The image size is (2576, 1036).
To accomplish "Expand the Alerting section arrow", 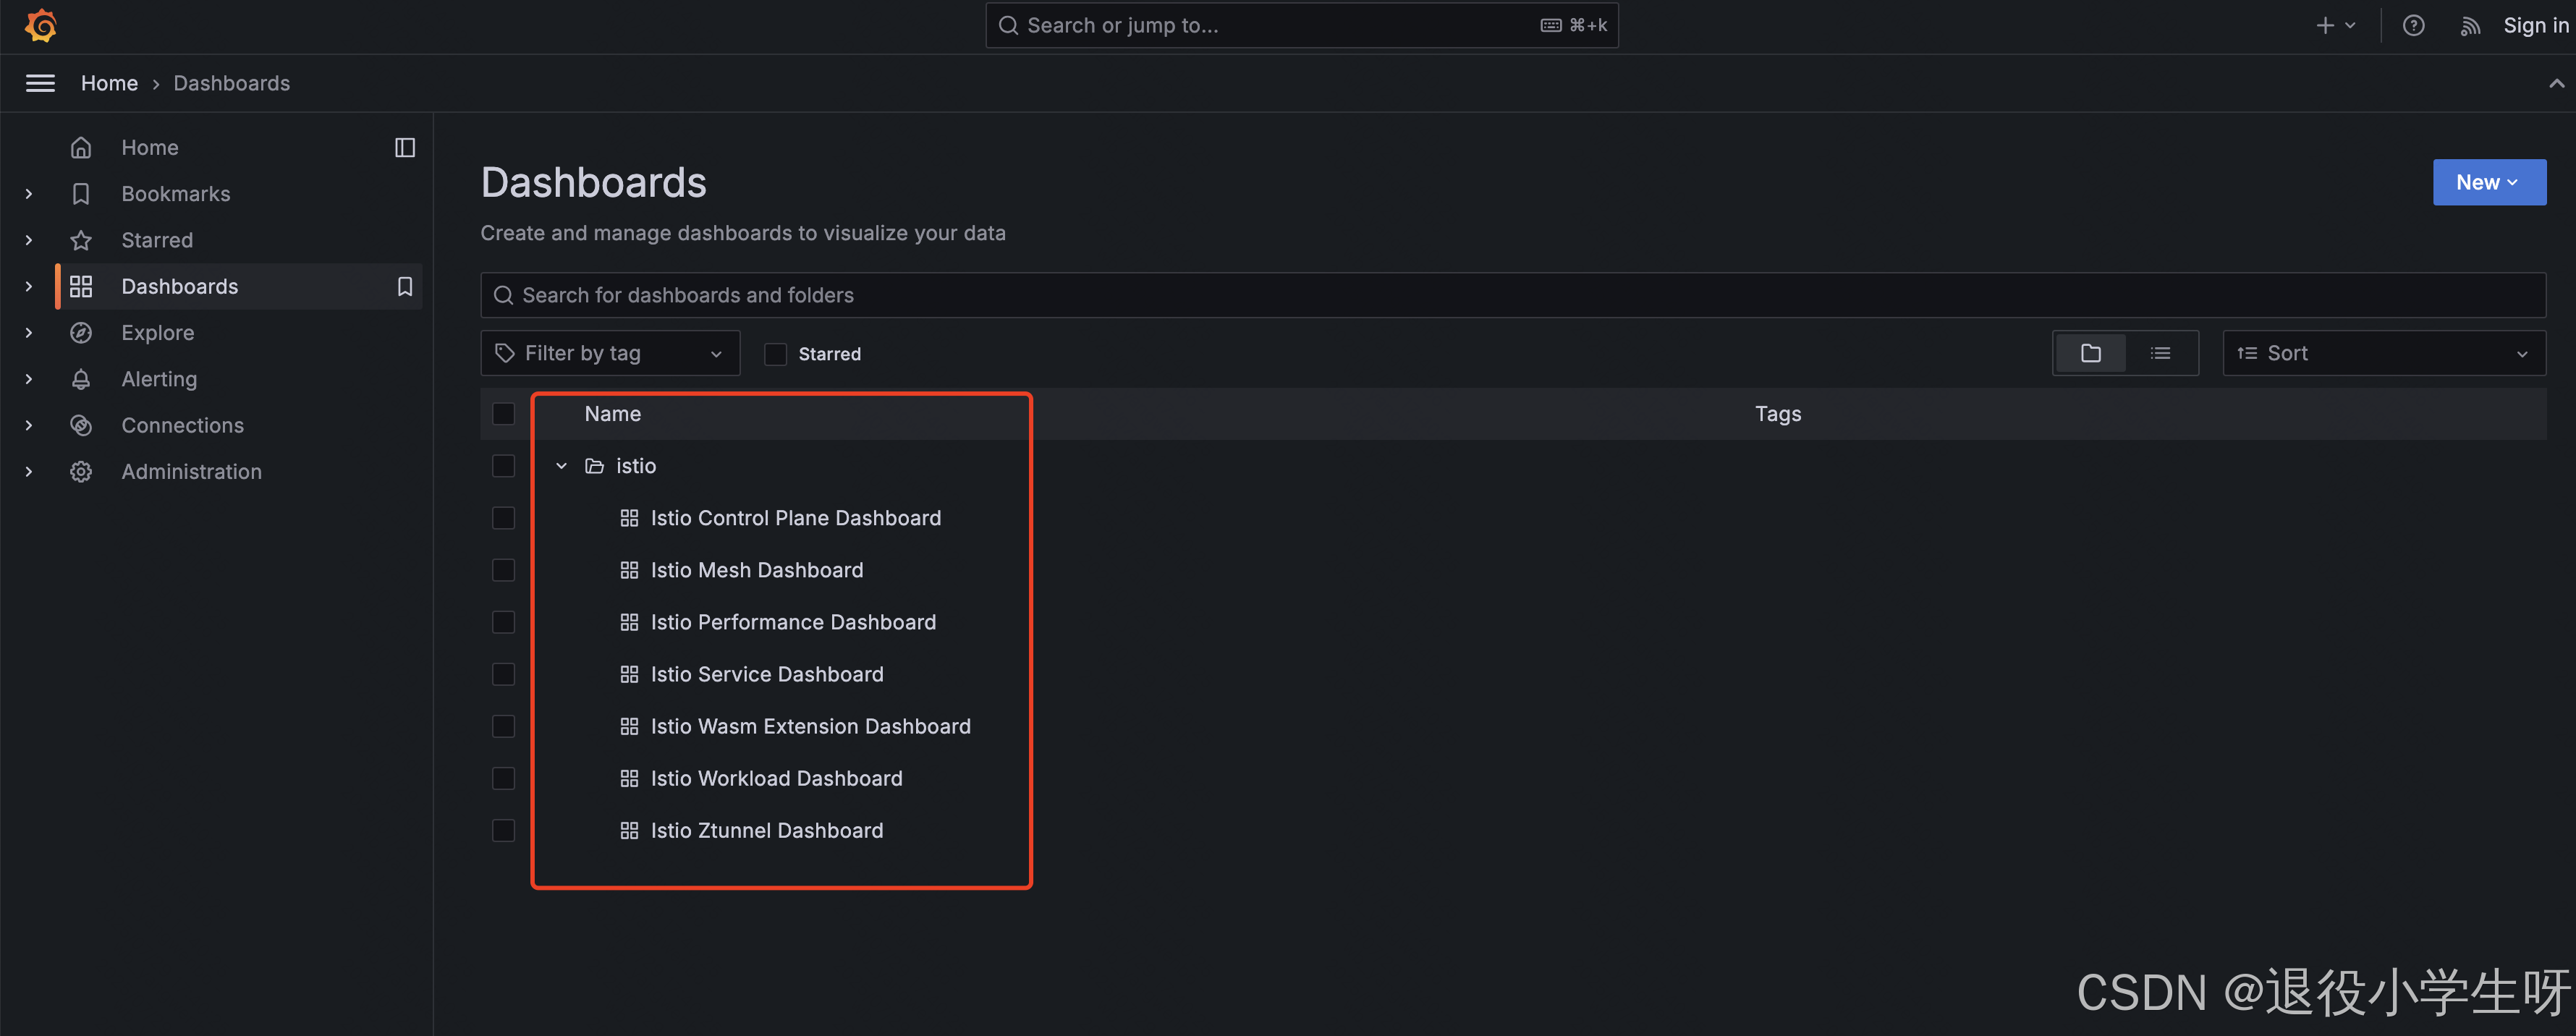I will click(29, 379).
